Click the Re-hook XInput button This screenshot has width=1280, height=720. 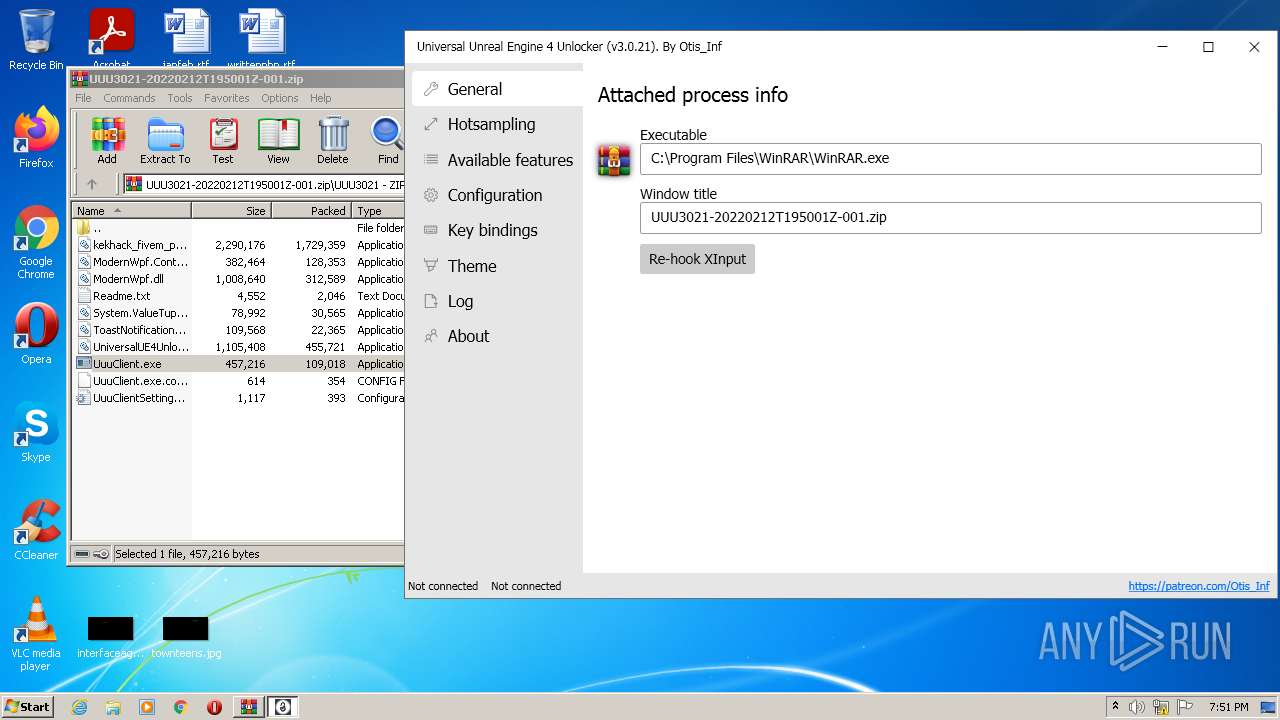click(x=697, y=259)
